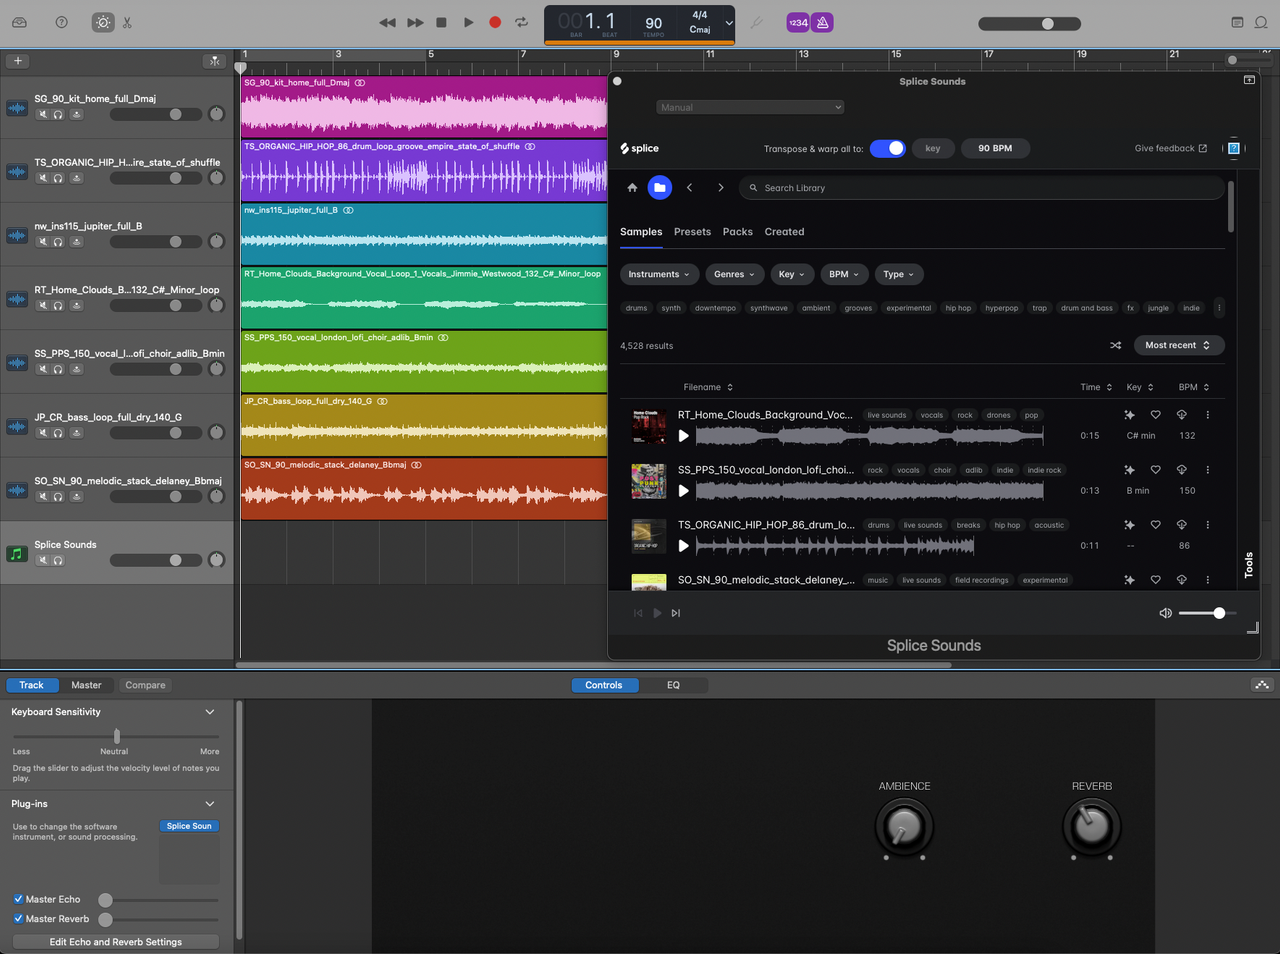Open the Notepad icon in the toolbar
The height and width of the screenshot is (954, 1280).
tap(1237, 22)
